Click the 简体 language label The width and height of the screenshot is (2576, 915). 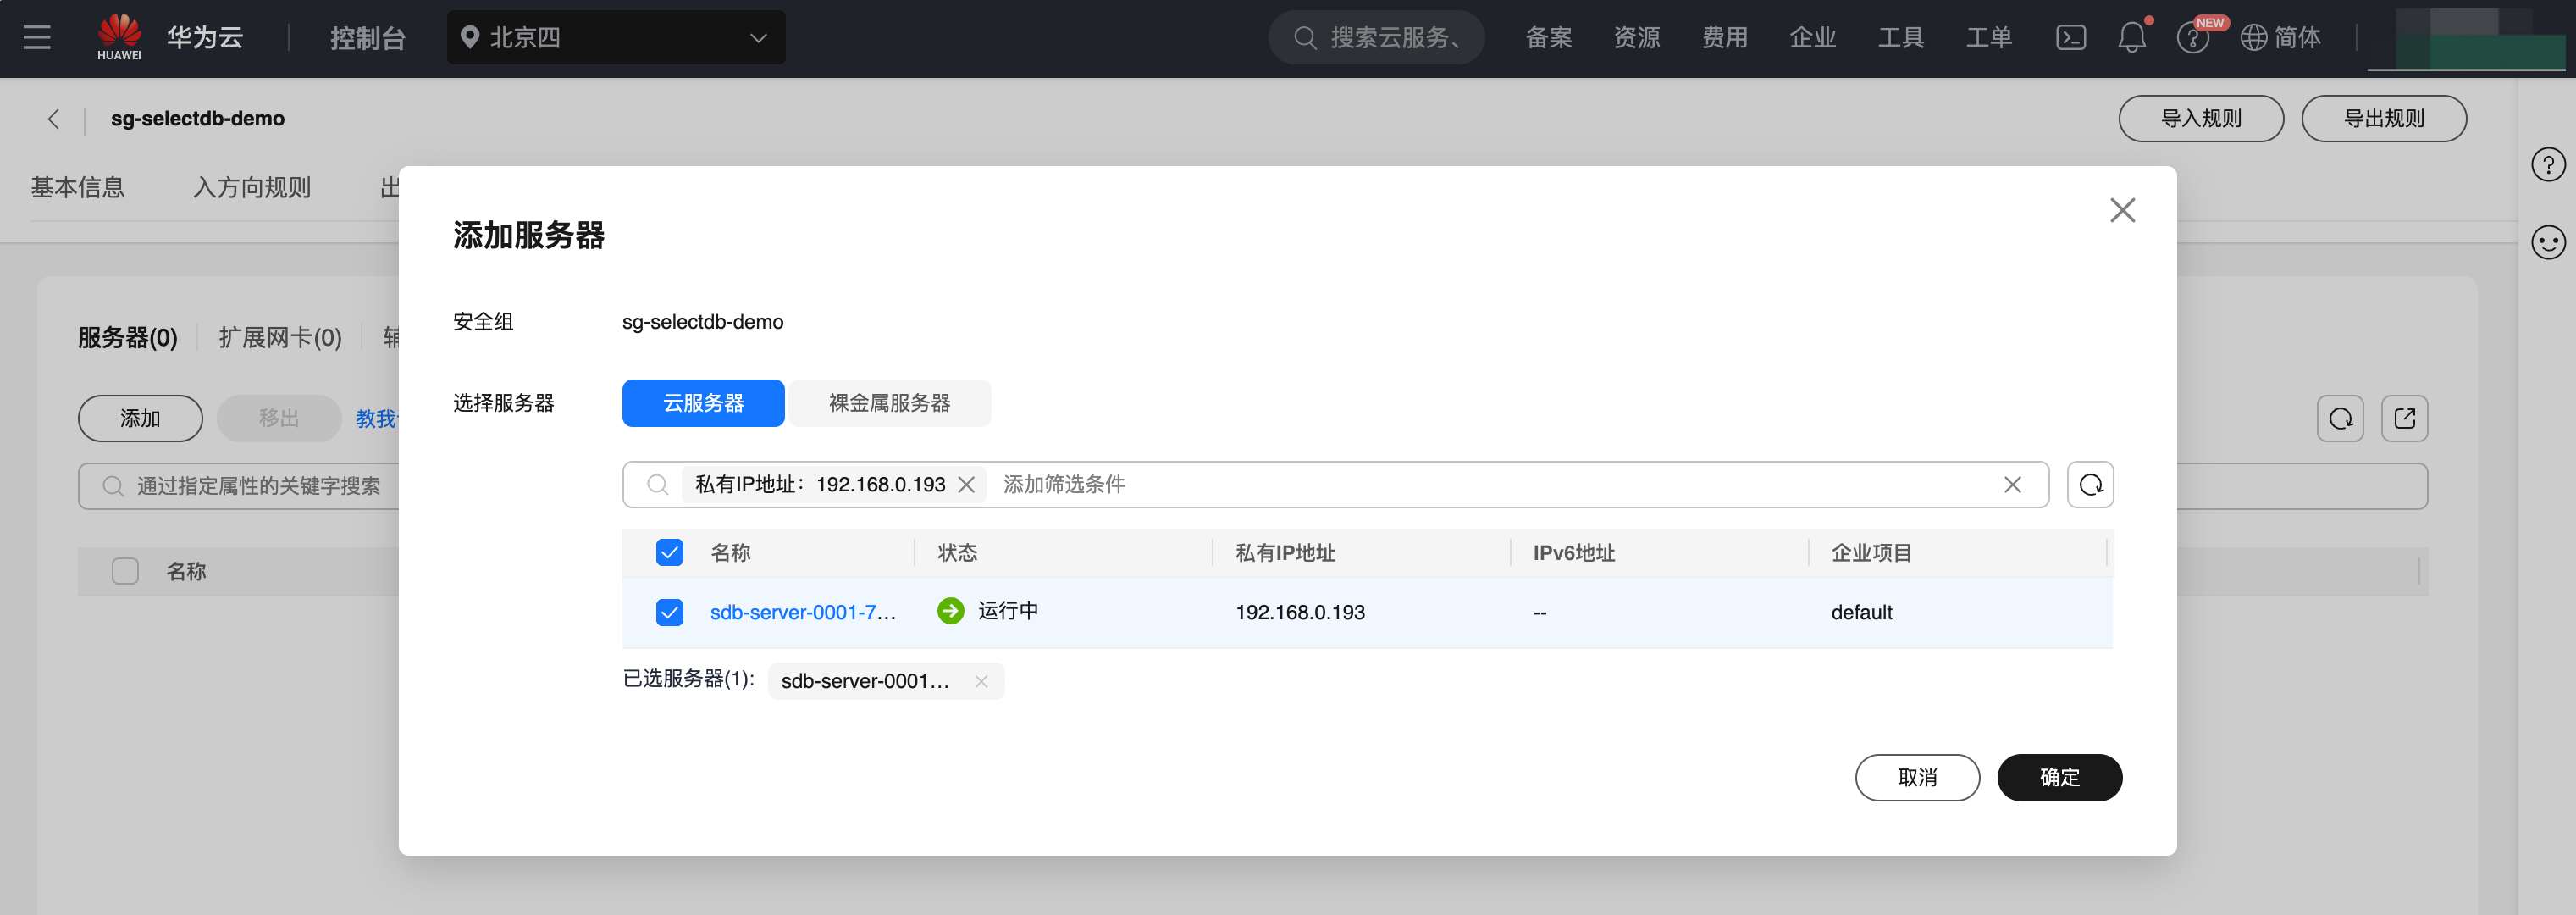[2297, 38]
